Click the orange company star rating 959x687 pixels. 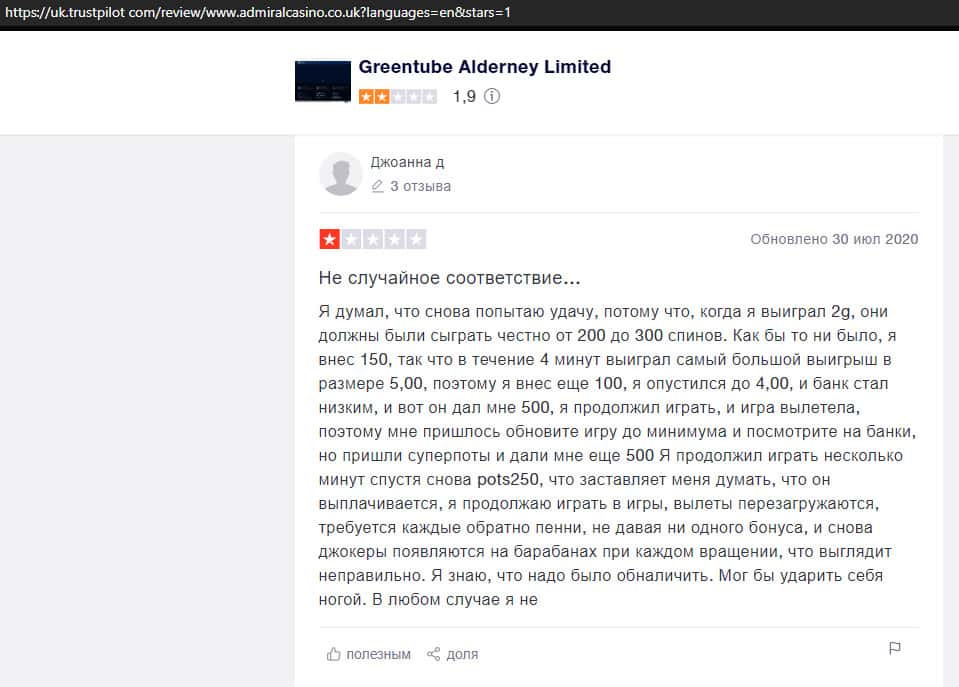coord(398,97)
